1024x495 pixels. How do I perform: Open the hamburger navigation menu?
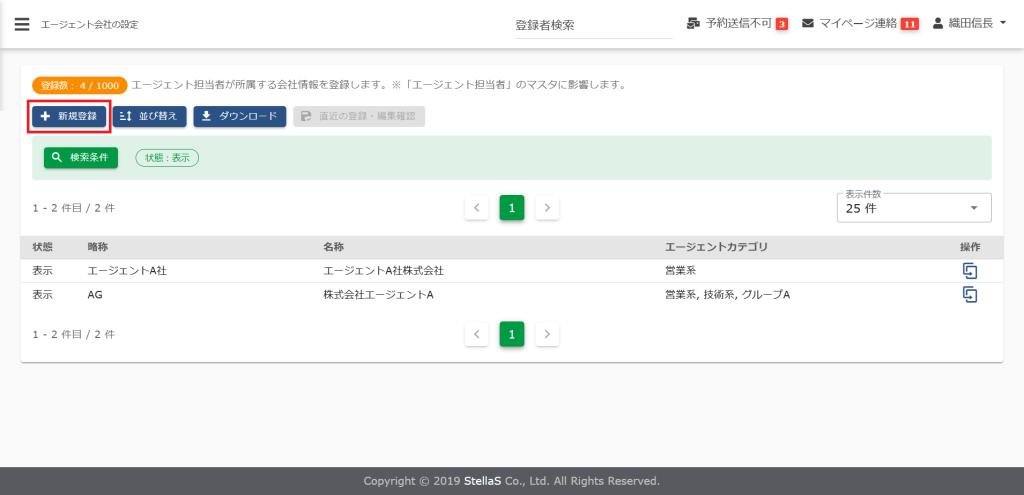[22, 24]
